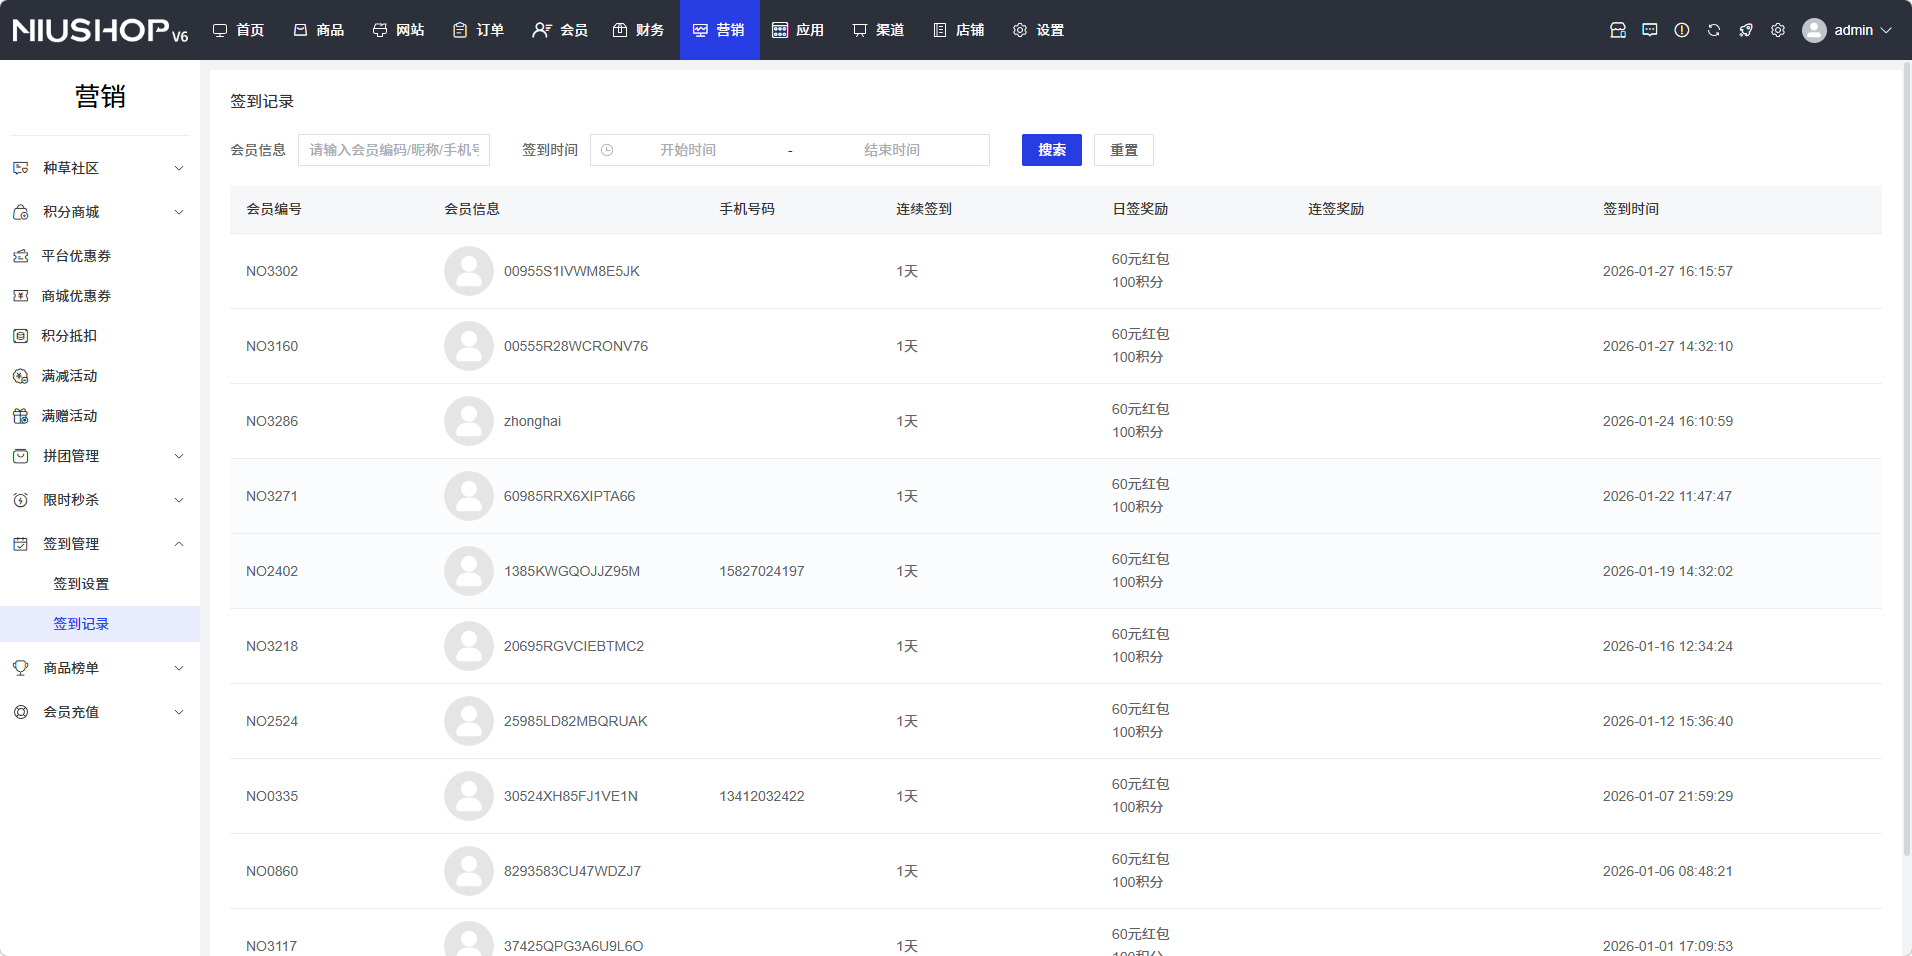
Task: Open 签到设置 in the sidebar
Action: (x=81, y=584)
